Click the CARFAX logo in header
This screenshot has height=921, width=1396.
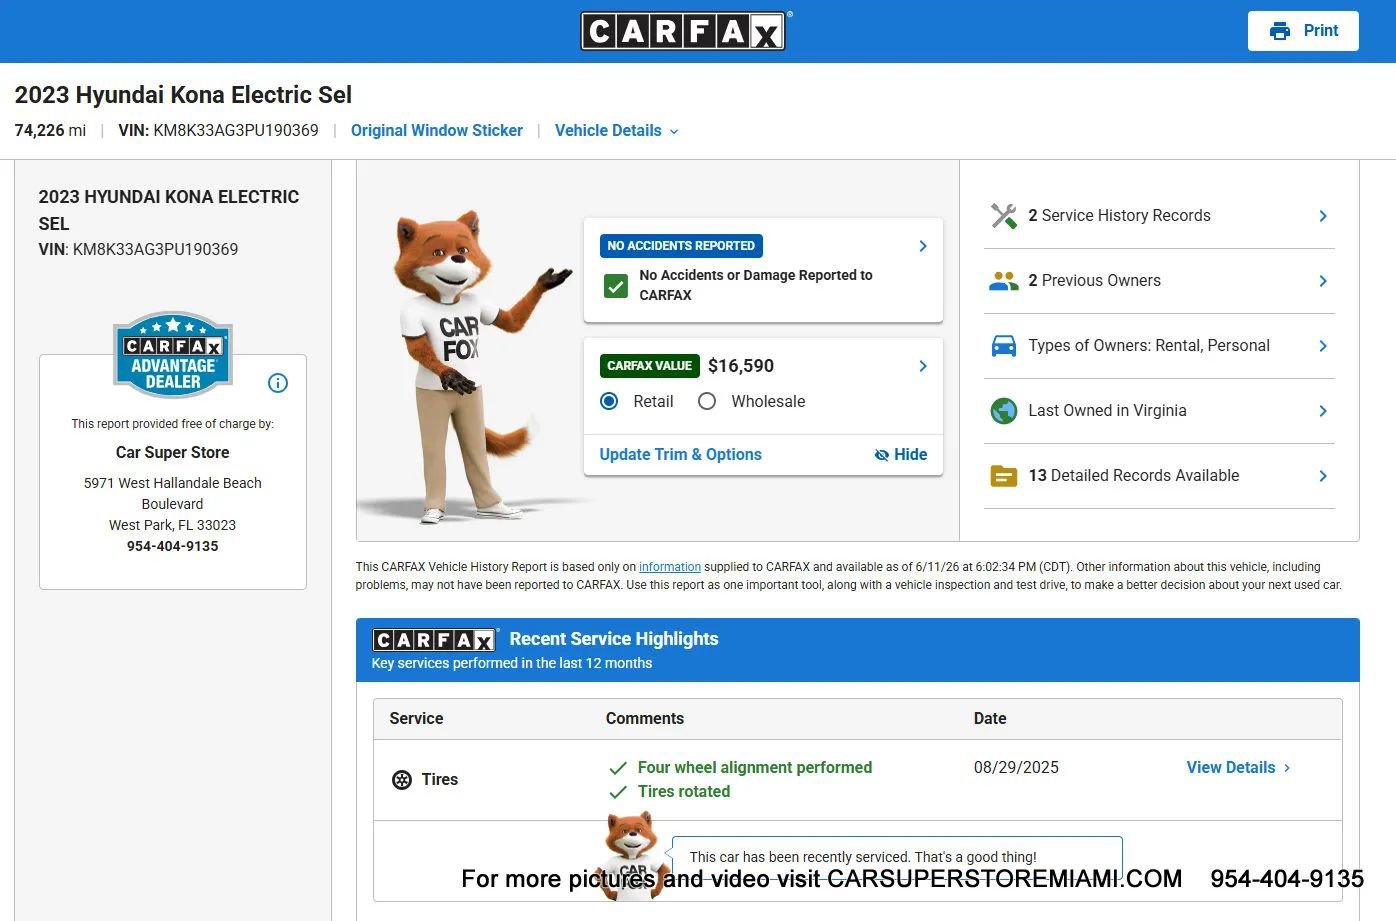click(x=685, y=31)
